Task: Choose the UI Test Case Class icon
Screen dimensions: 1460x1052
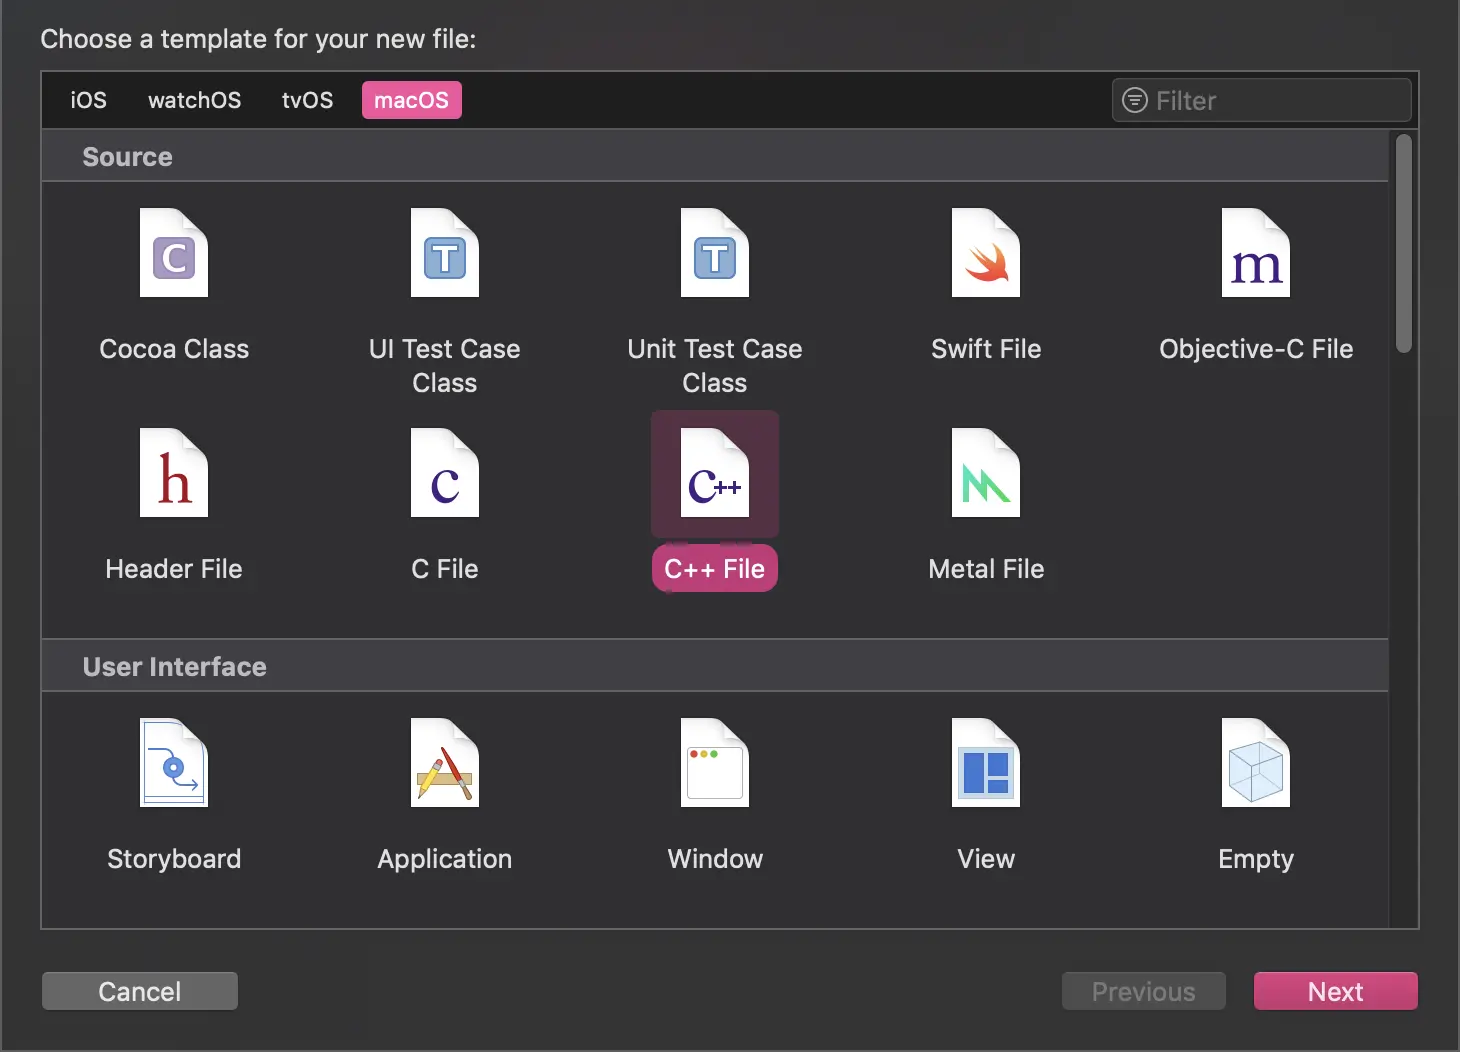Action: point(445,253)
